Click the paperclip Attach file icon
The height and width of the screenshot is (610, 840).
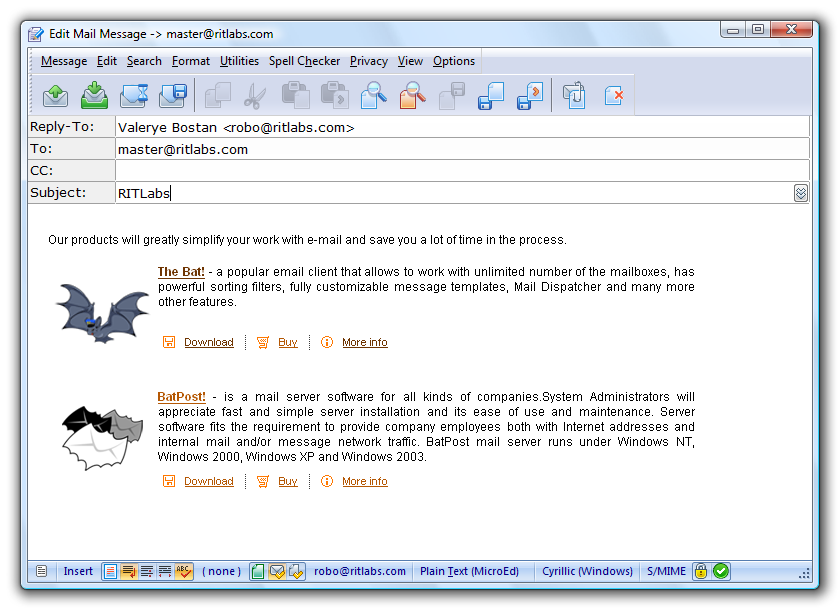(x=574, y=95)
